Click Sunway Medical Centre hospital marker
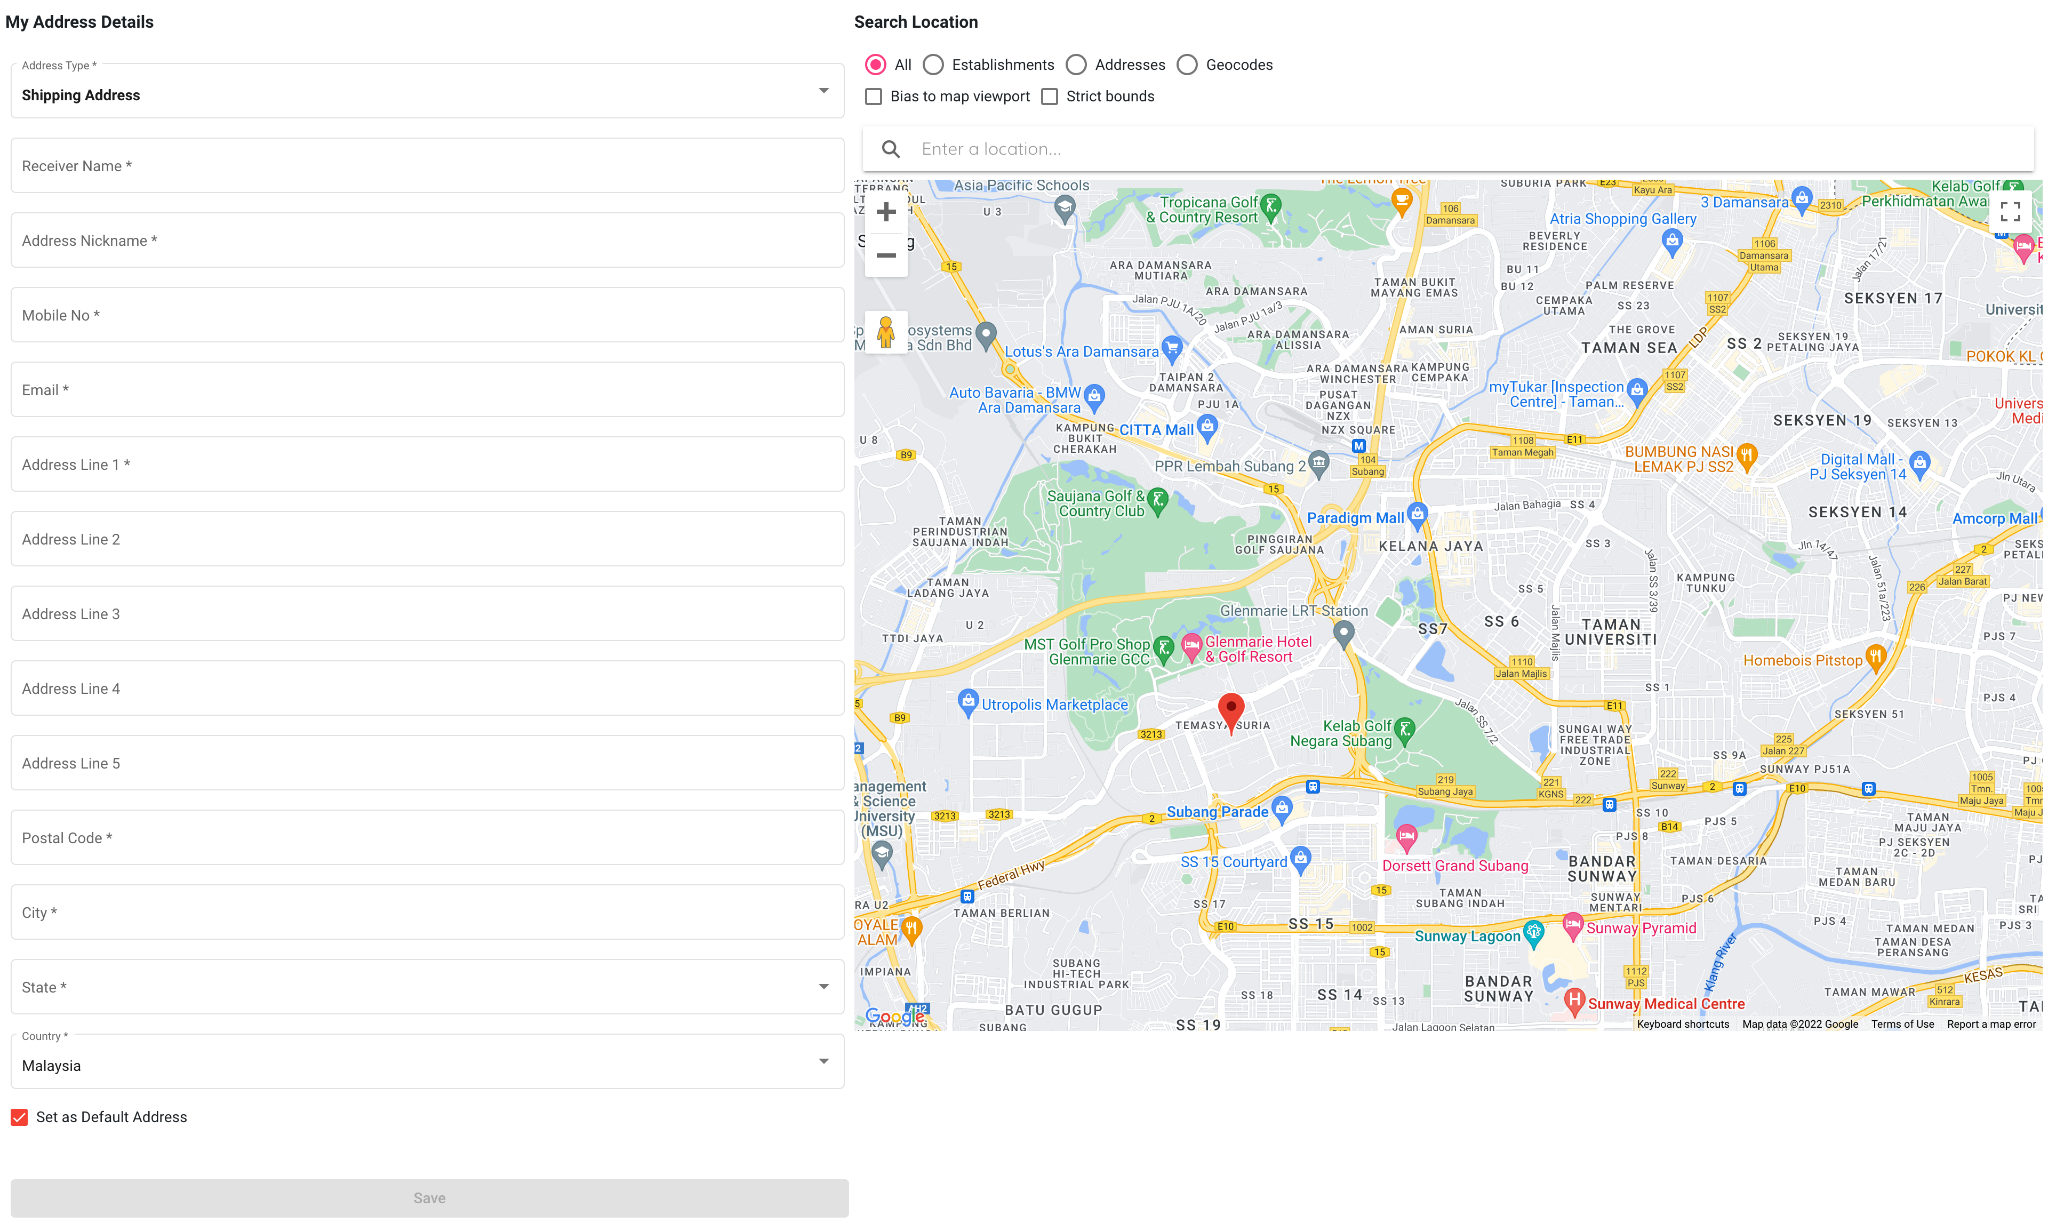 click(x=1574, y=1000)
